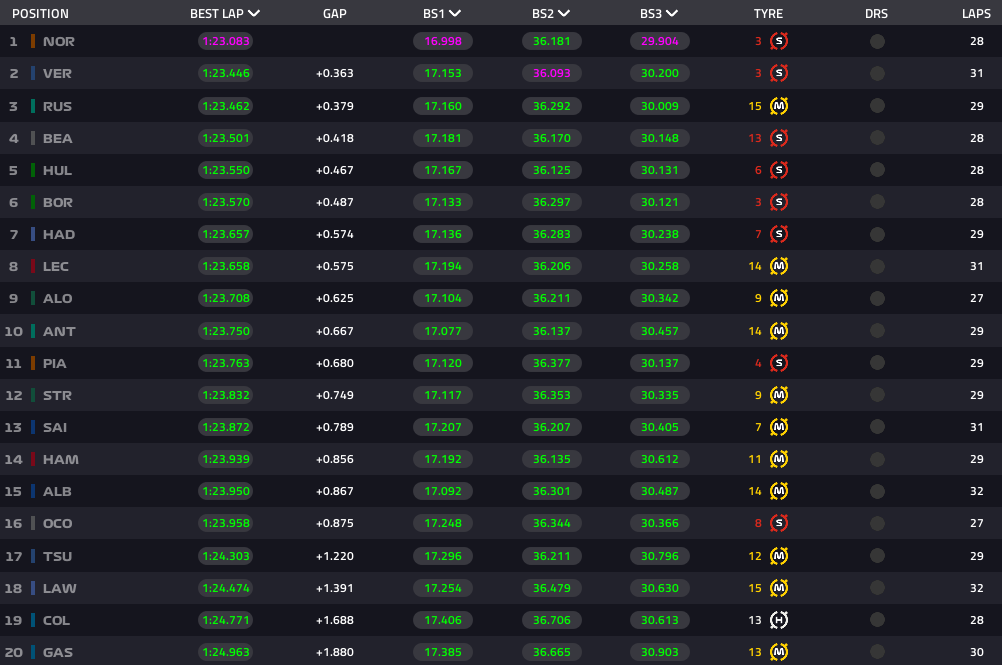Click Gasly's medium tyre icon
The height and width of the screenshot is (665, 1002).
pyautogui.click(x=780, y=652)
